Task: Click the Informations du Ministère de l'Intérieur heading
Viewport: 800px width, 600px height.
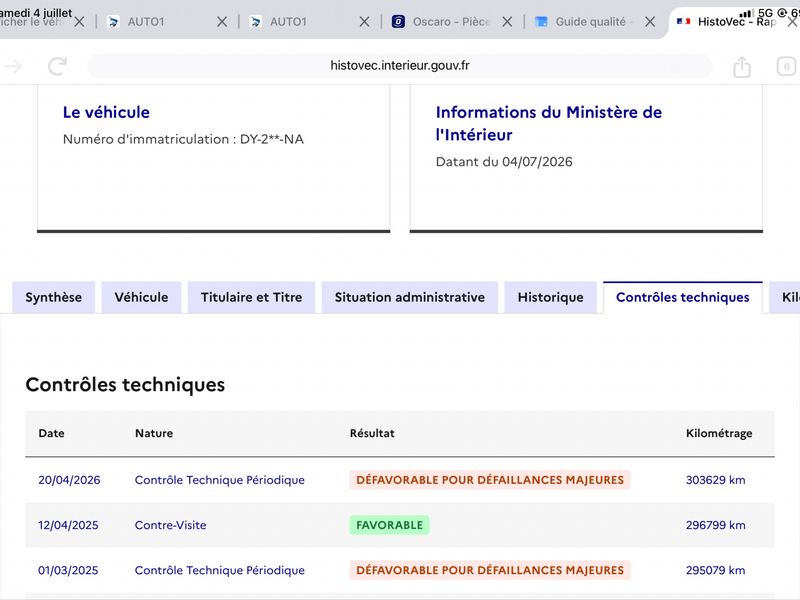Action: point(548,123)
